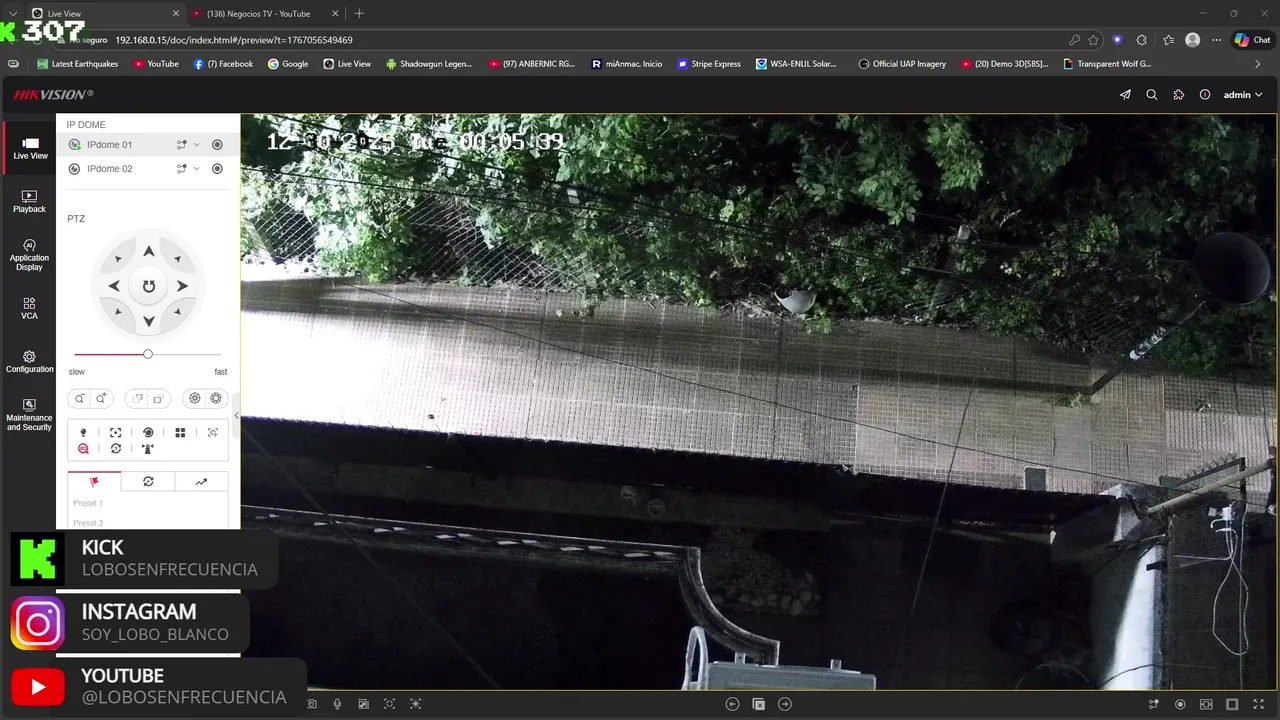Click the paper plane icon in header
Viewport: 1280px width, 720px height.
coord(1125,95)
